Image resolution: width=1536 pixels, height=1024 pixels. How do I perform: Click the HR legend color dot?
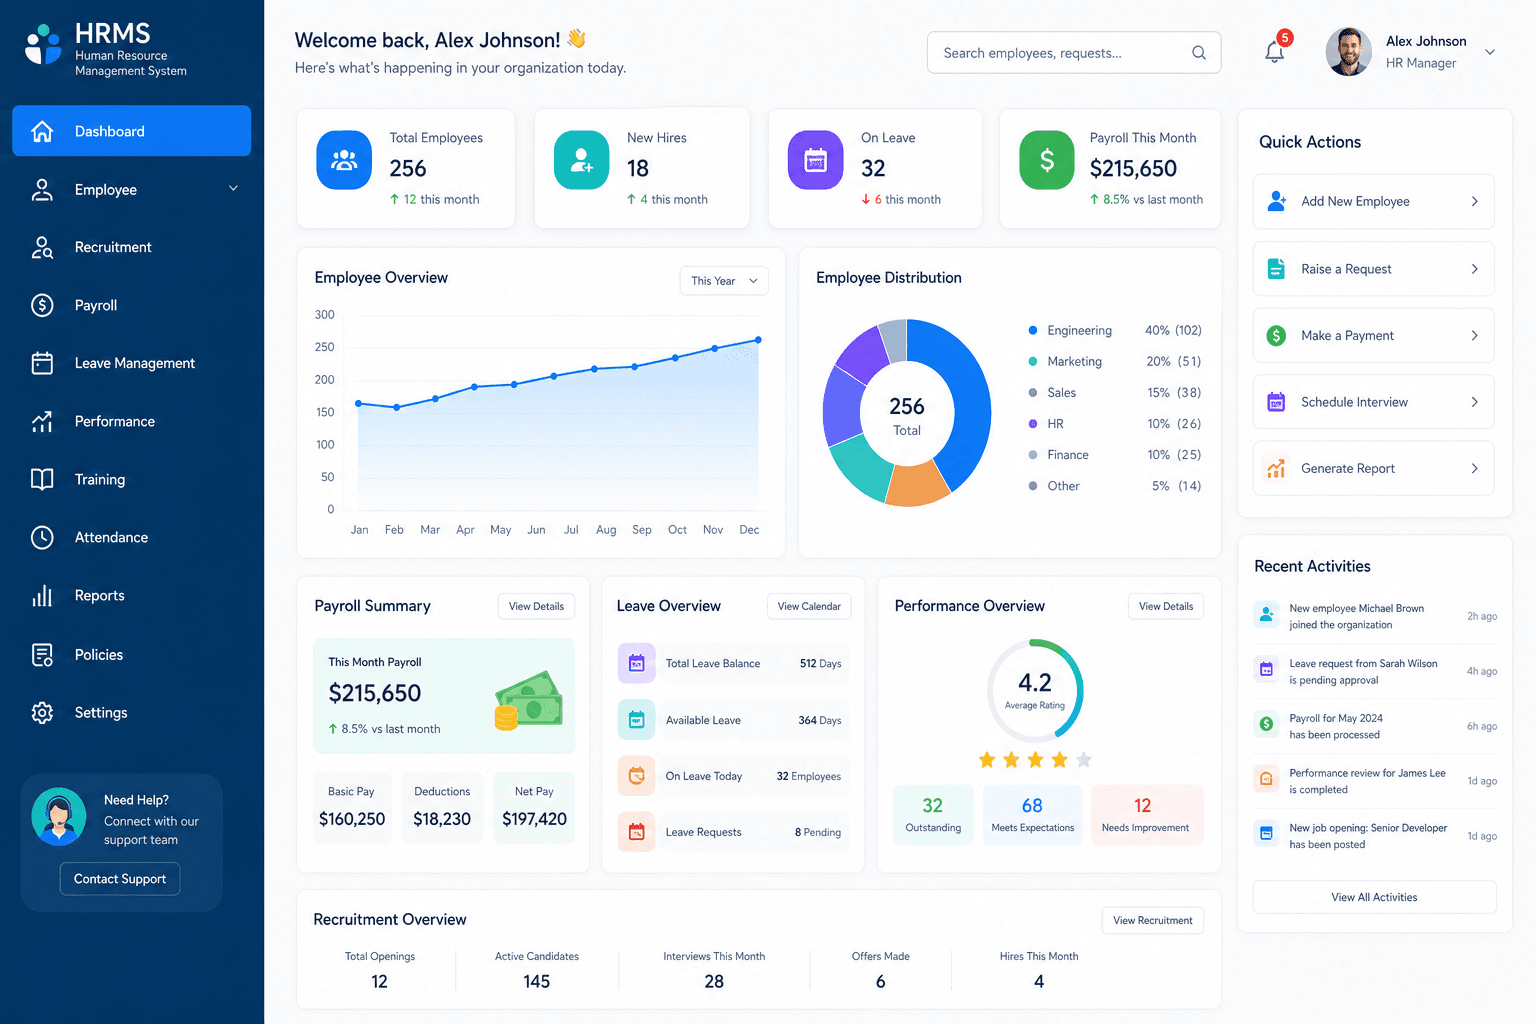click(x=1033, y=424)
